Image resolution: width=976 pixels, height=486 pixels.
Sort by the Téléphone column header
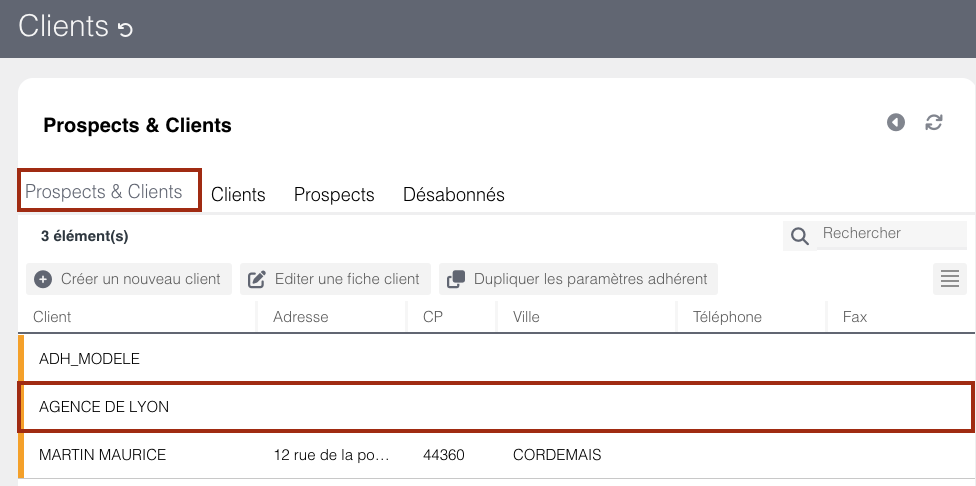pyautogui.click(x=728, y=317)
